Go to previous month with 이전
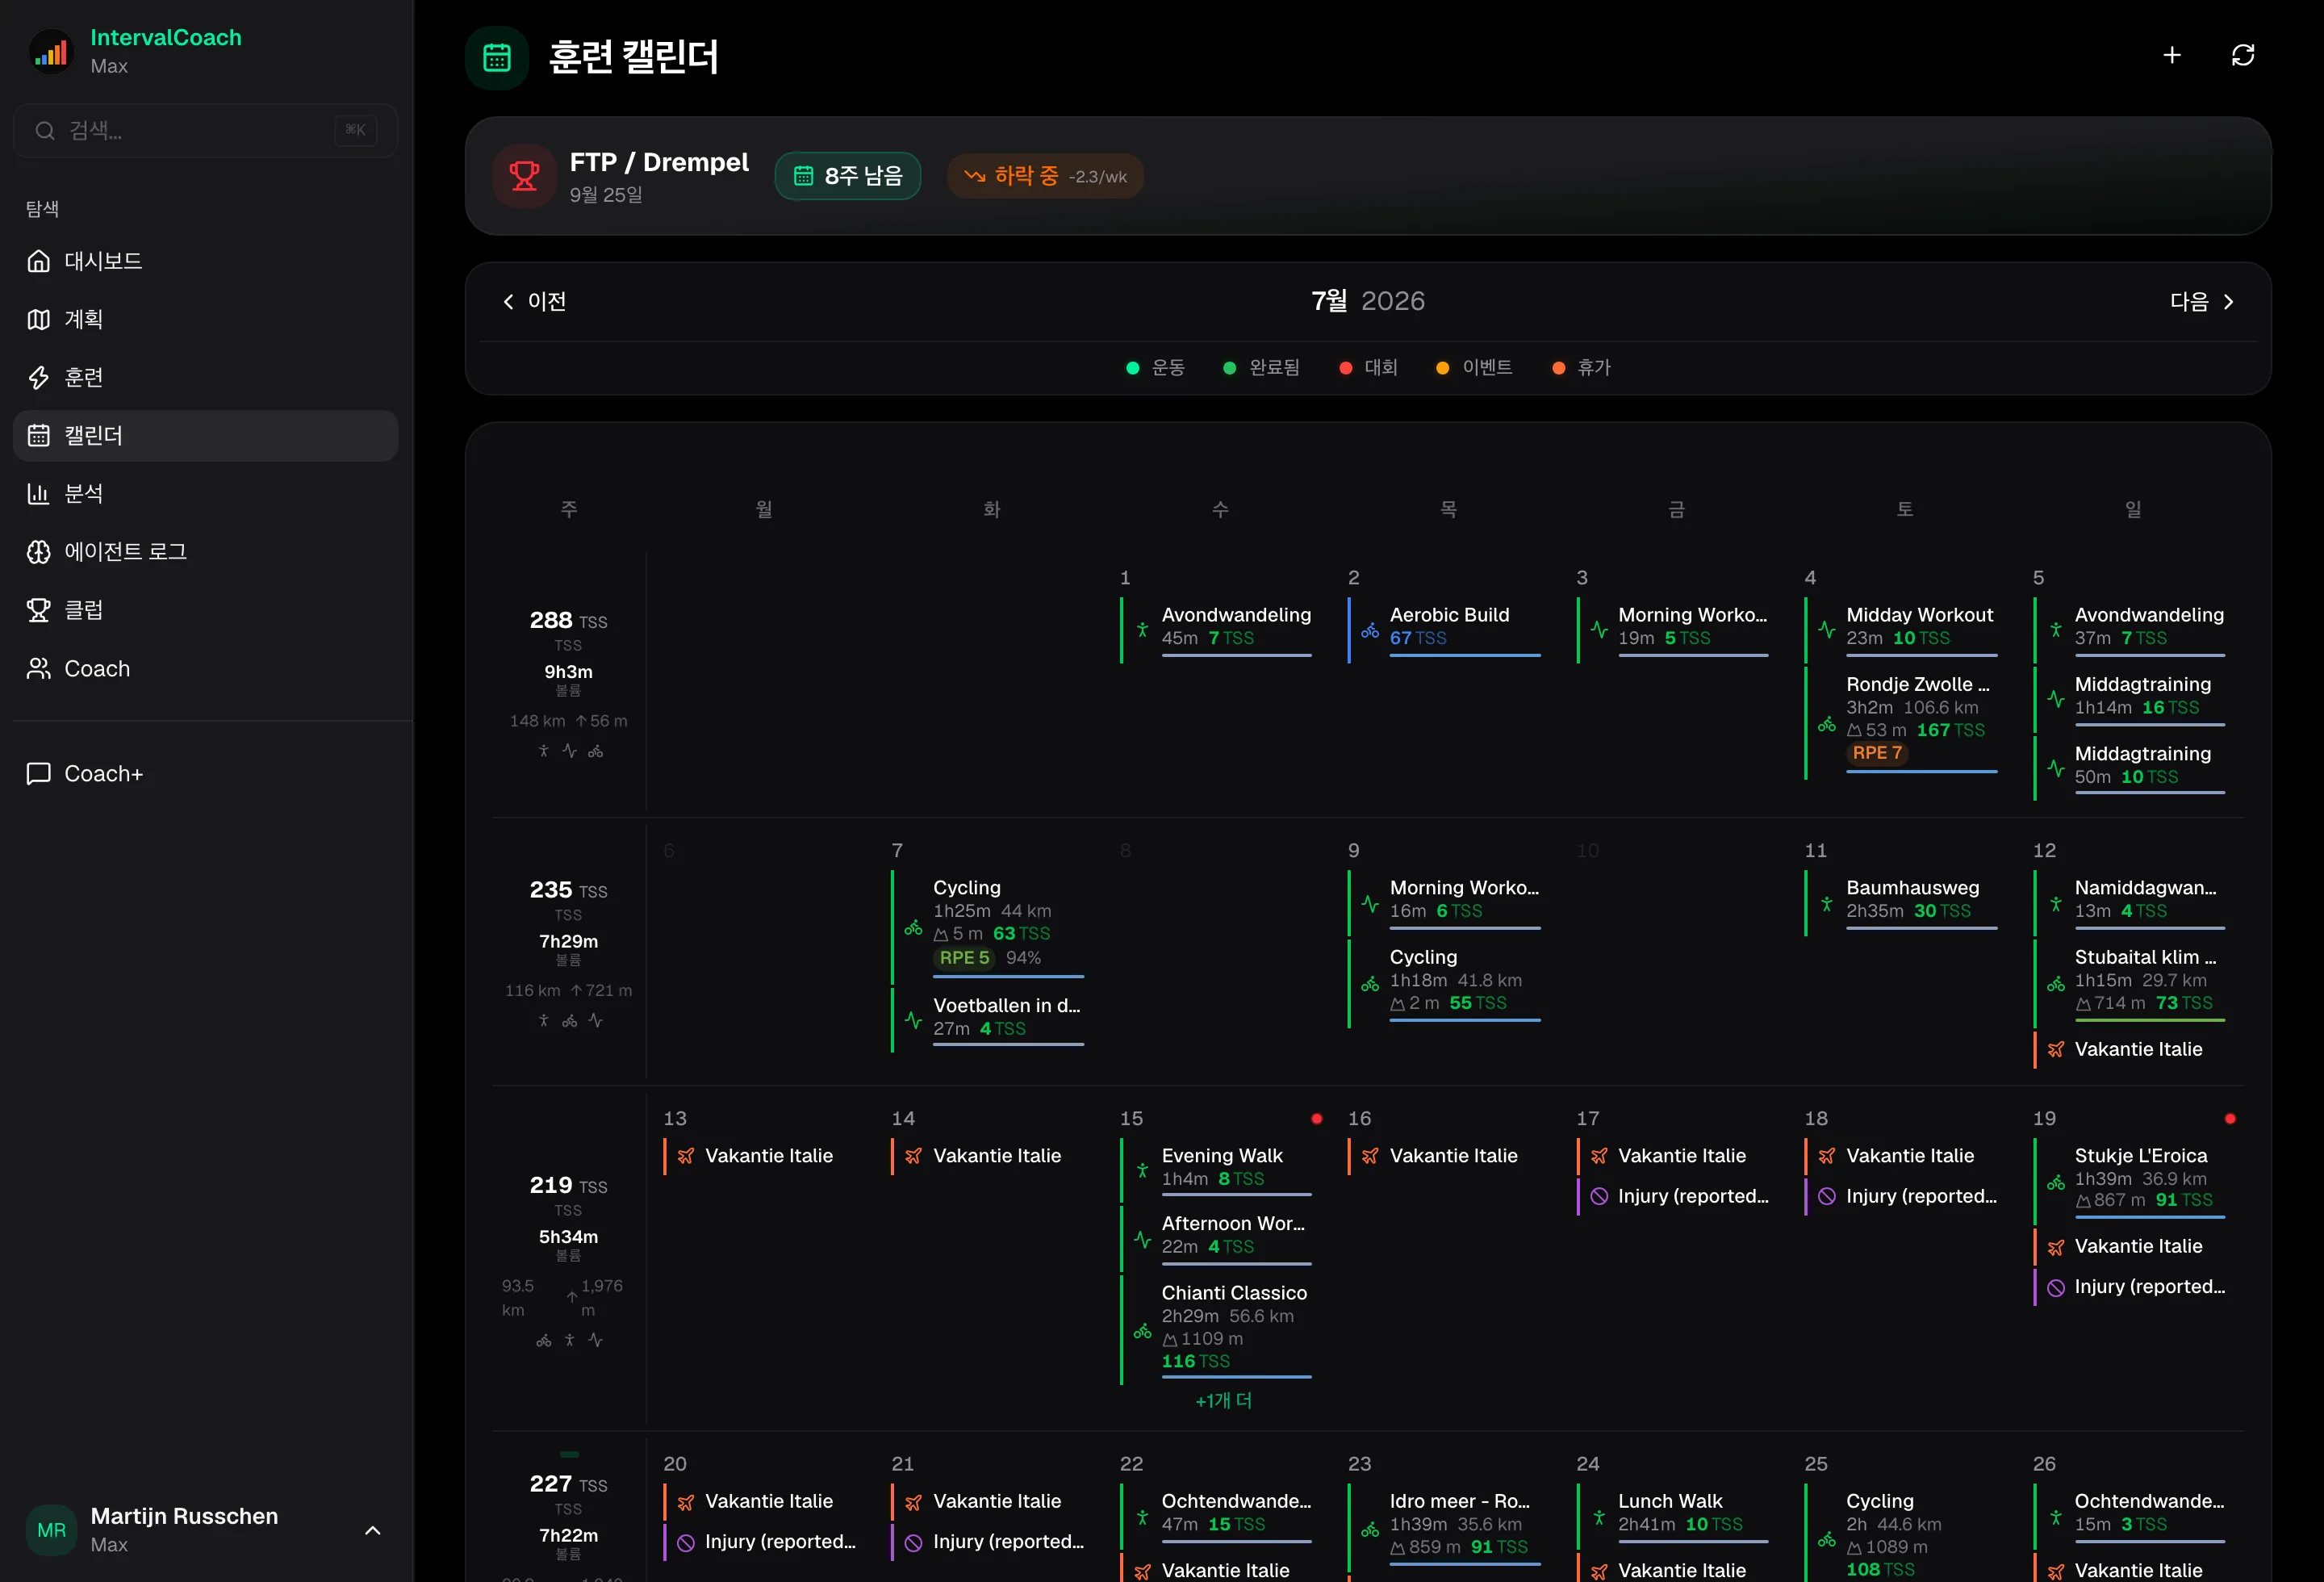 534,301
